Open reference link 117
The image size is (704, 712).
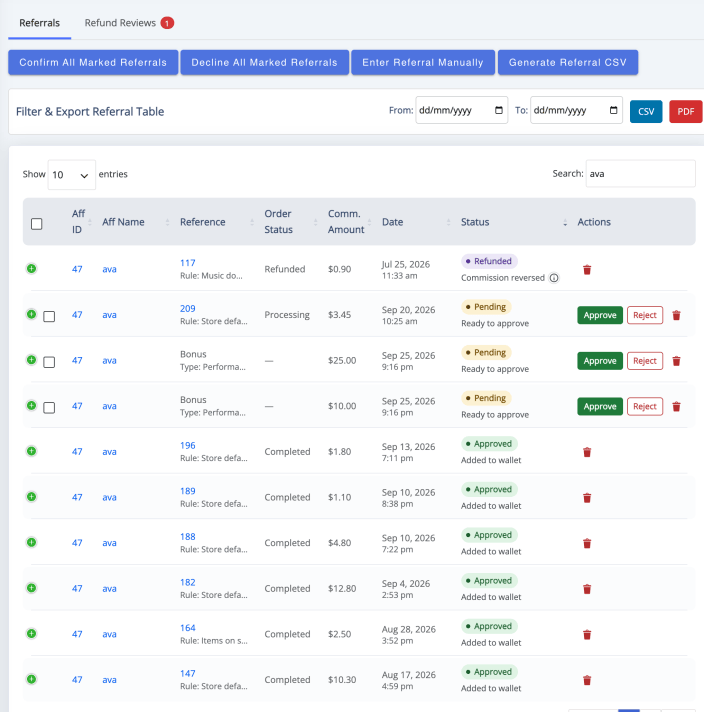(x=188, y=263)
